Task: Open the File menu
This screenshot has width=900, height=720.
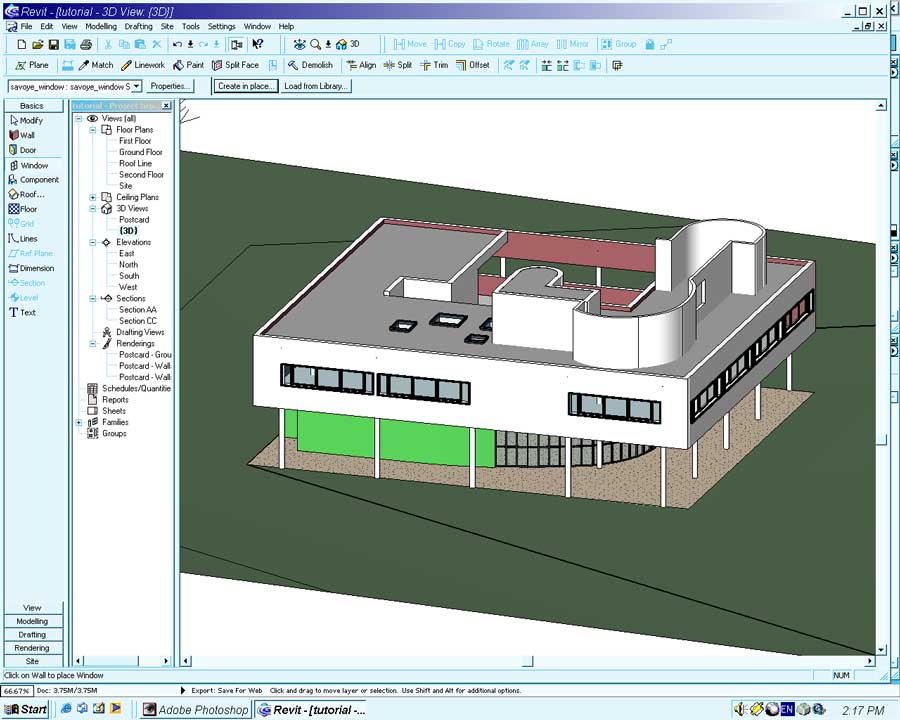Action: [x=26, y=26]
